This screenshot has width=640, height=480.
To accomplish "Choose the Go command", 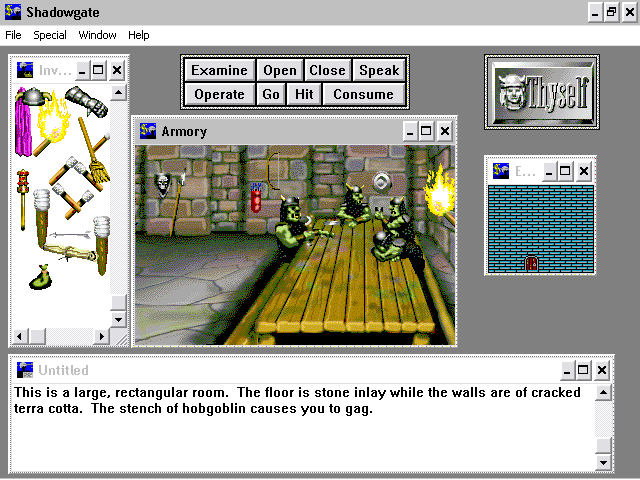I will [271, 94].
